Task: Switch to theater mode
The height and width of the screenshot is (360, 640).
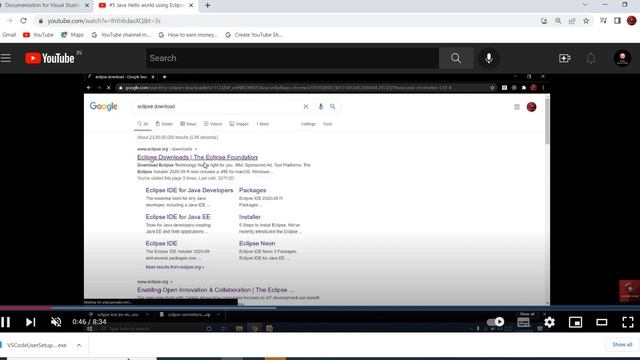Action: pos(602,322)
